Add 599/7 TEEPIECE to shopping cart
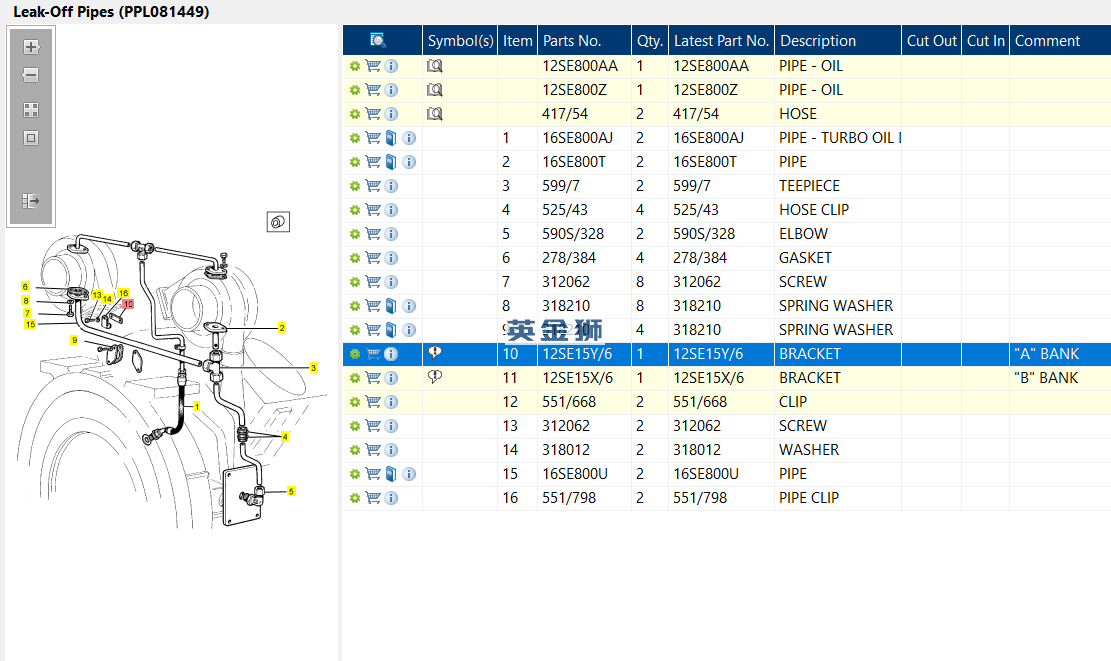This screenshot has width=1111, height=661. coord(373,186)
